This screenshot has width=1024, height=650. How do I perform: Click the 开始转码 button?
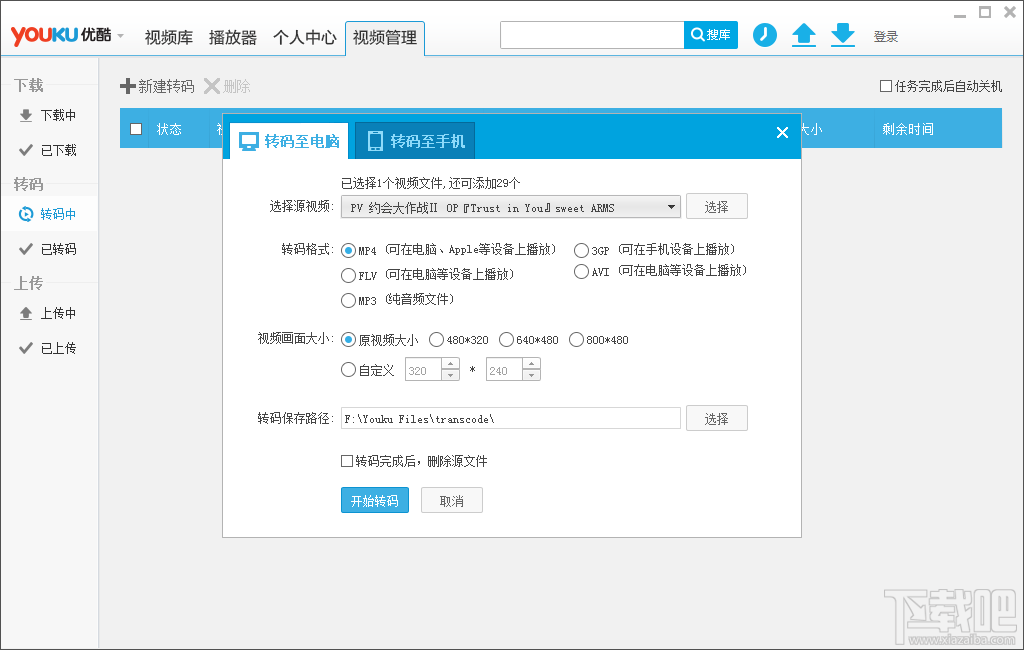375,500
